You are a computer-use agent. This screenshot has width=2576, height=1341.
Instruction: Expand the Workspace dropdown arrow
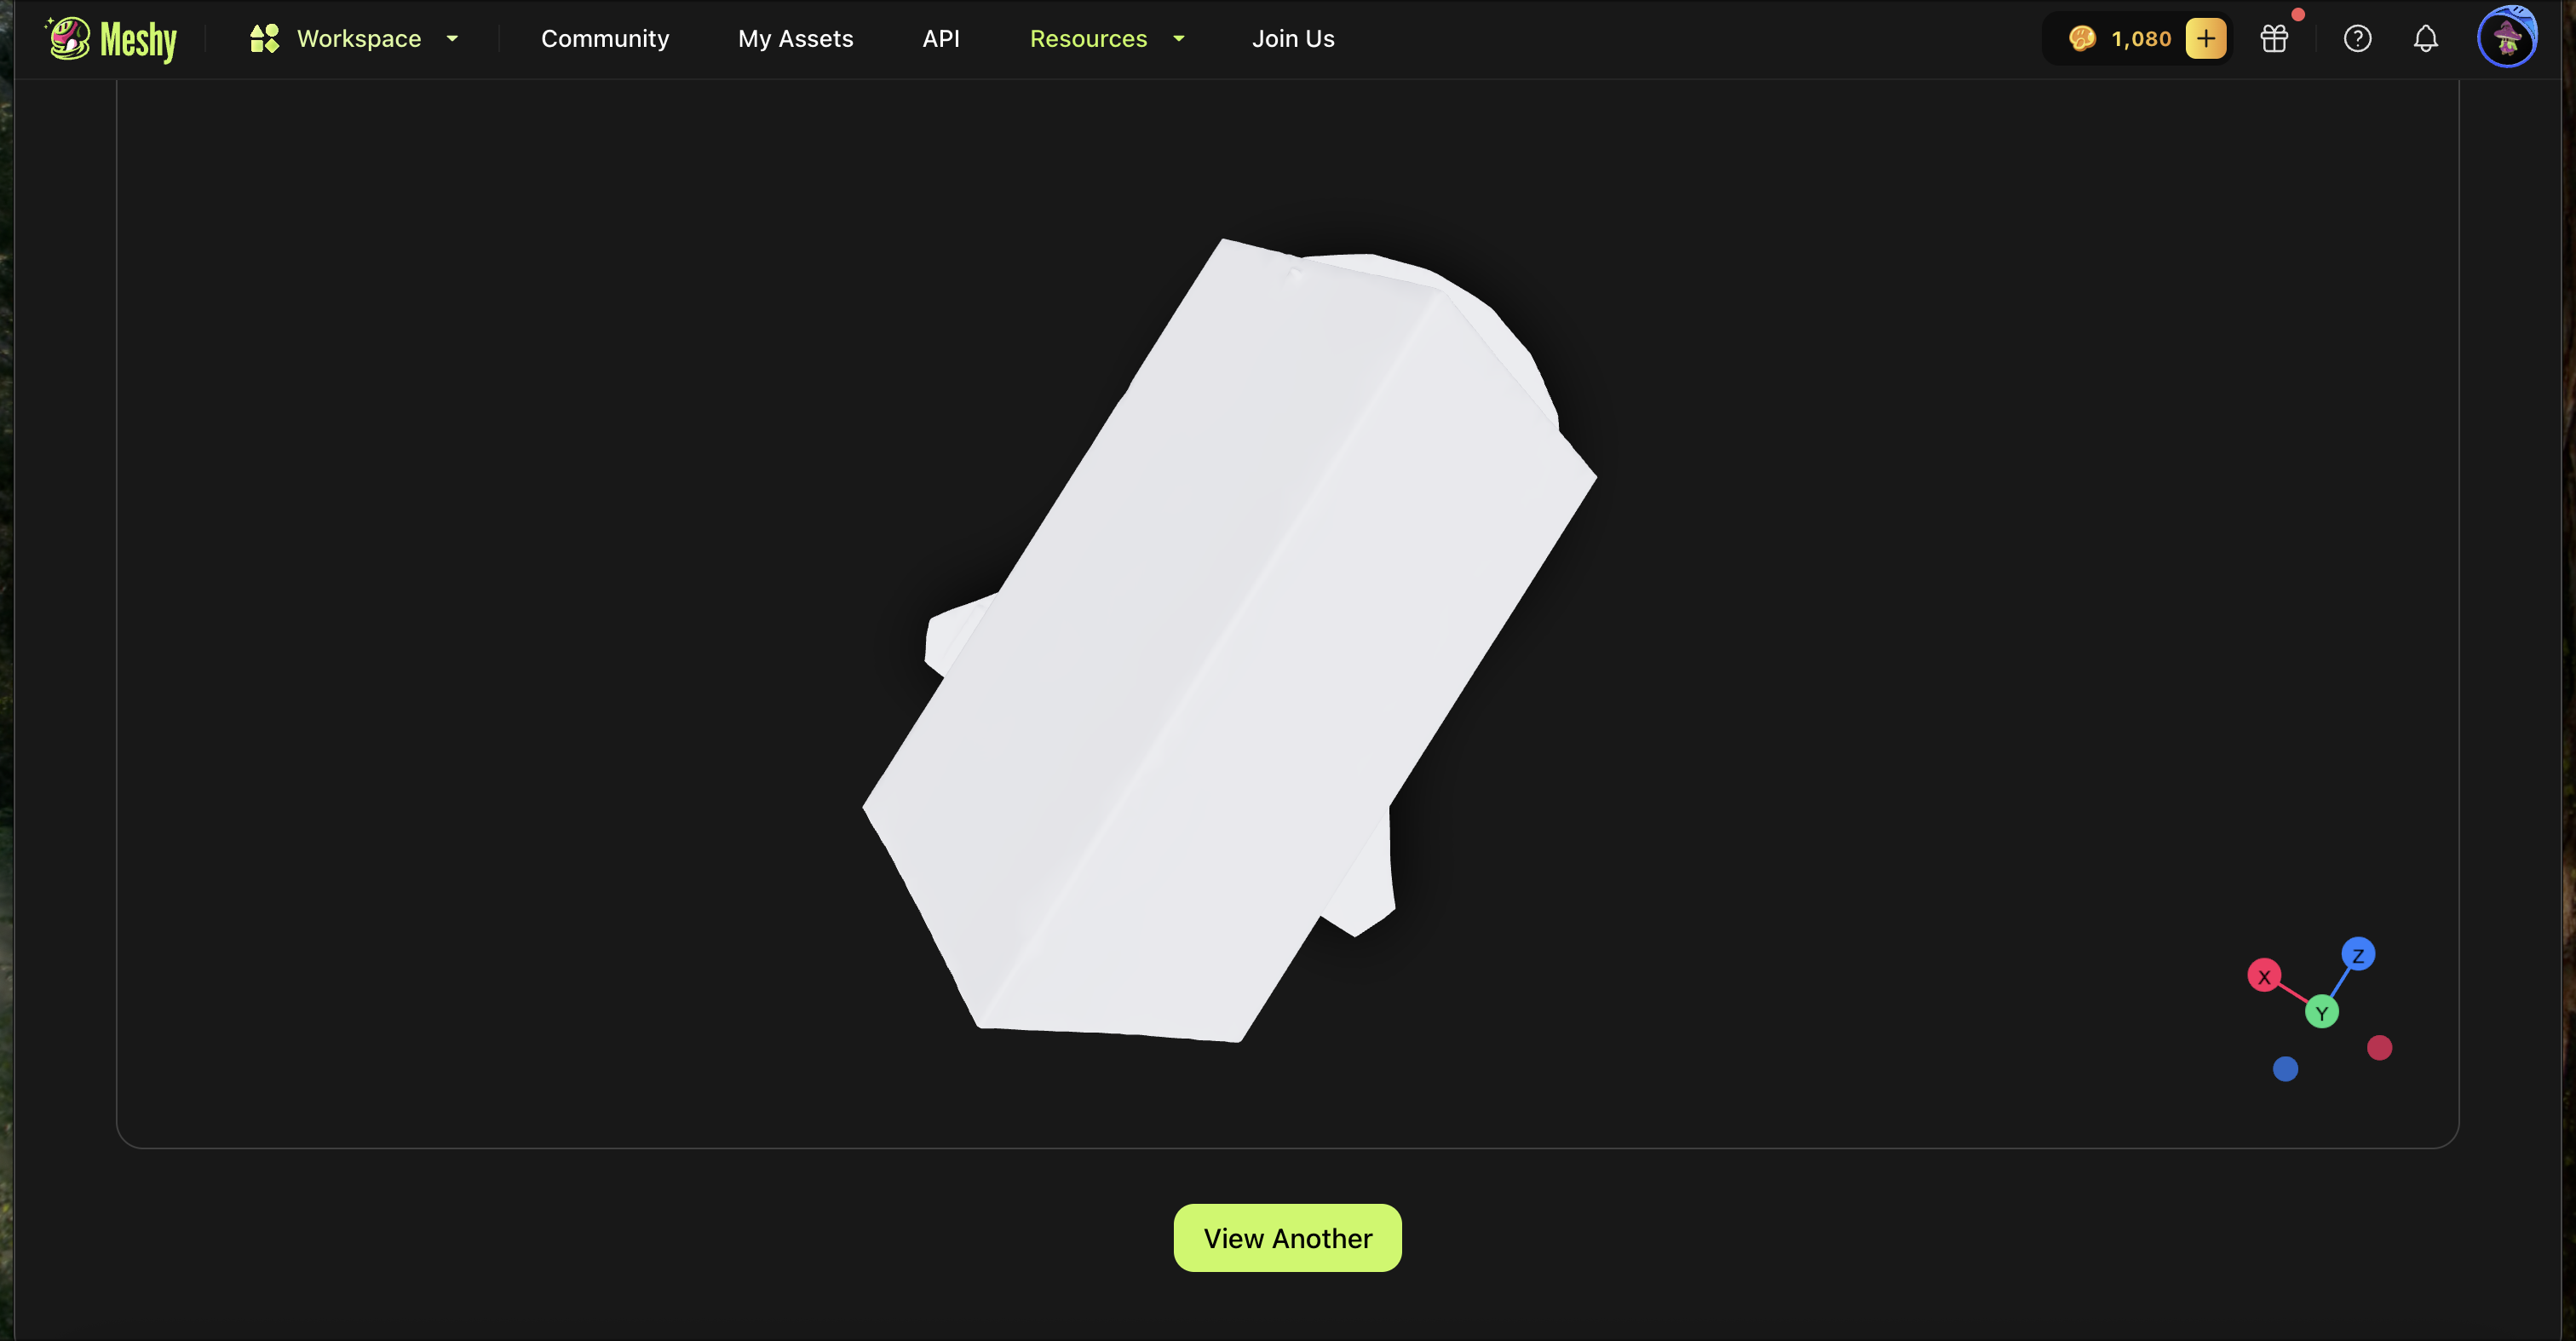[x=452, y=39]
